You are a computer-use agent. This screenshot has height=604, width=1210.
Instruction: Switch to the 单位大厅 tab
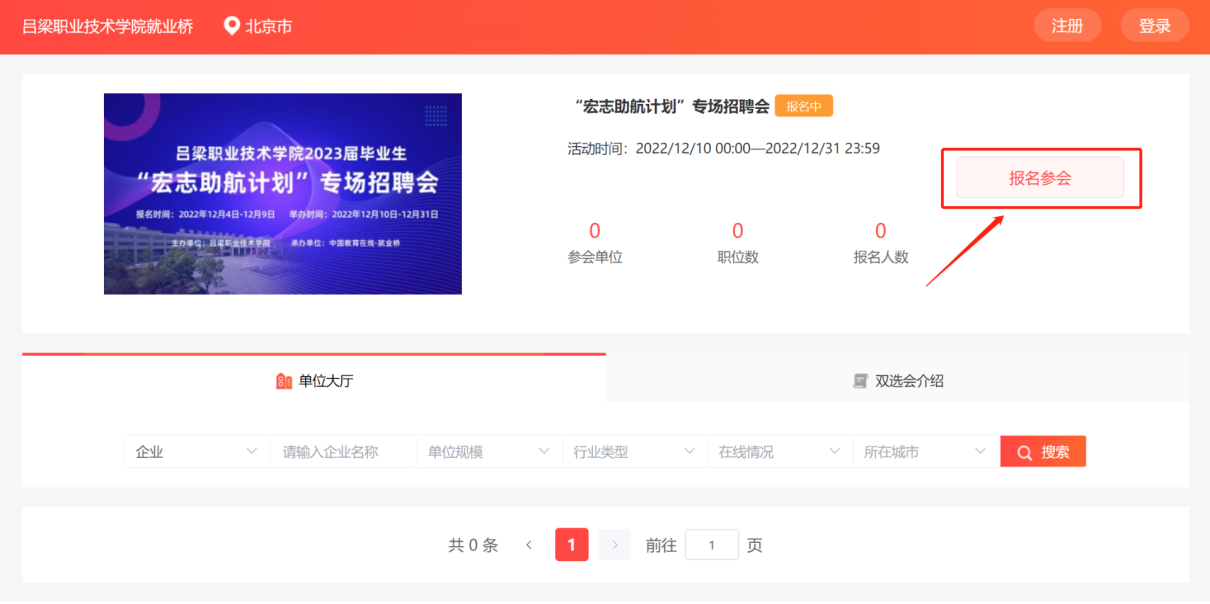pyautogui.click(x=314, y=380)
